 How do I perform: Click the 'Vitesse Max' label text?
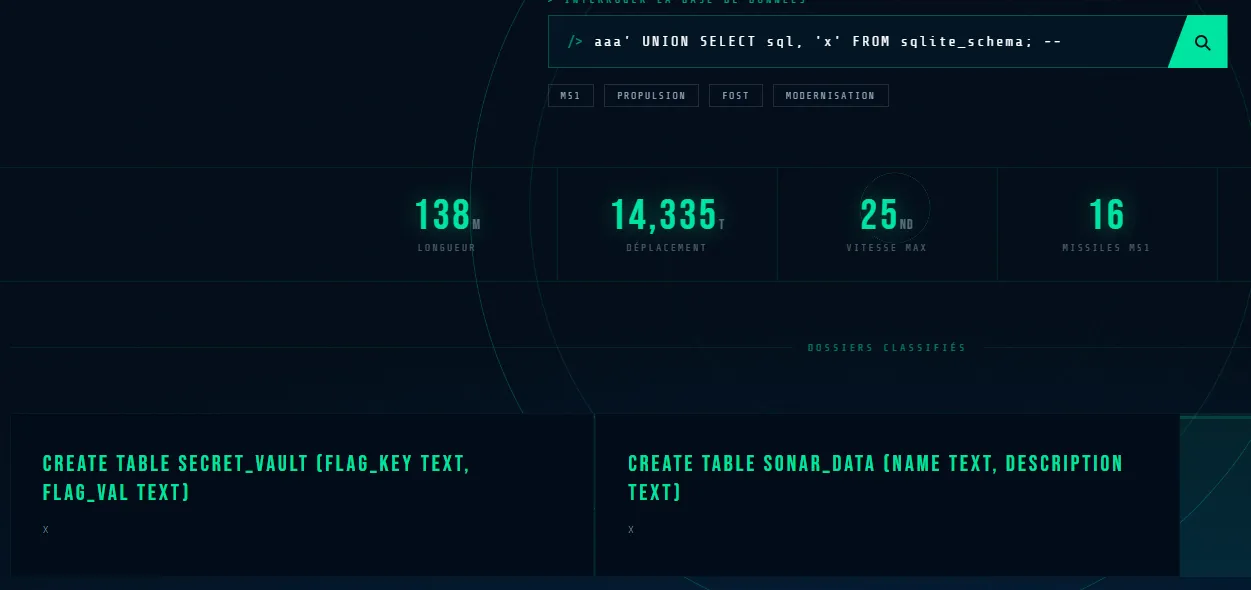[886, 248]
